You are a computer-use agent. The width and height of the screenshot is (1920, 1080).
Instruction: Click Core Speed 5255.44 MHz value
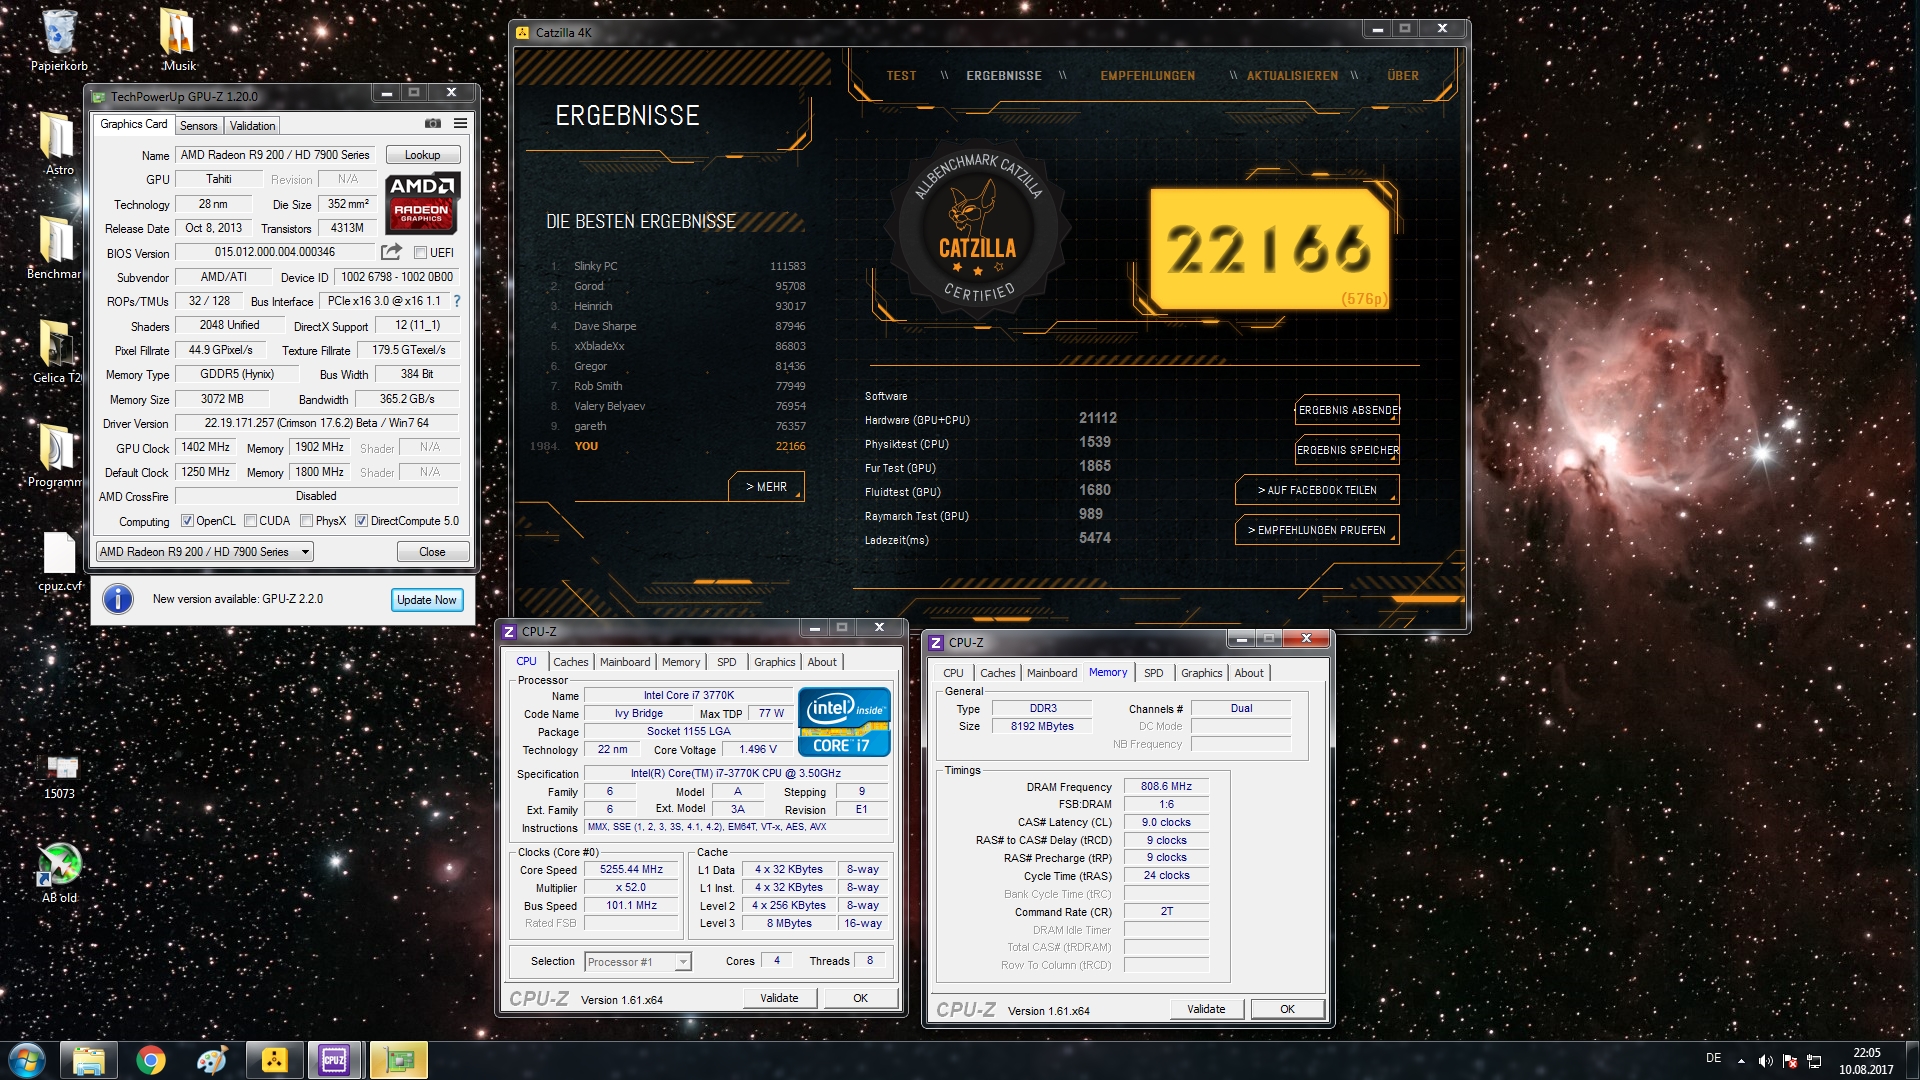[631, 870]
